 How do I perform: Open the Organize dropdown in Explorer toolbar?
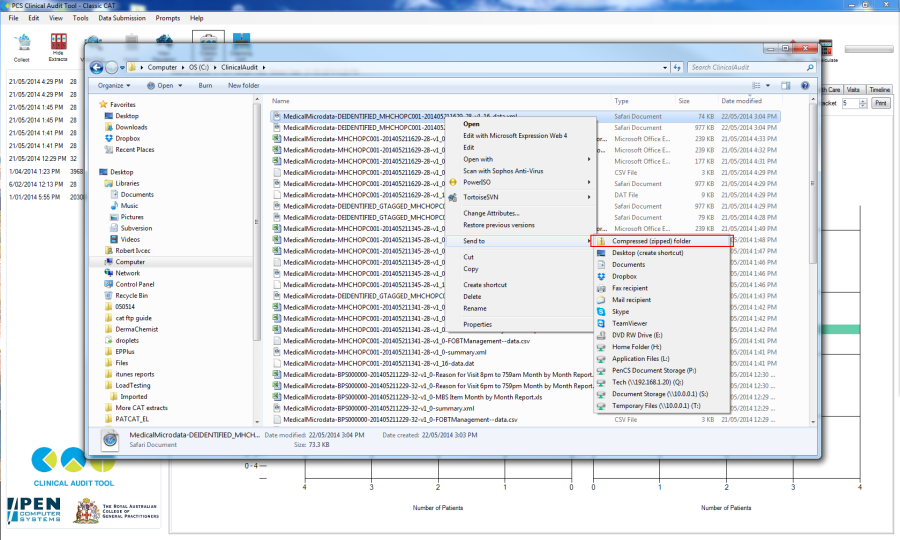(x=114, y=86)
